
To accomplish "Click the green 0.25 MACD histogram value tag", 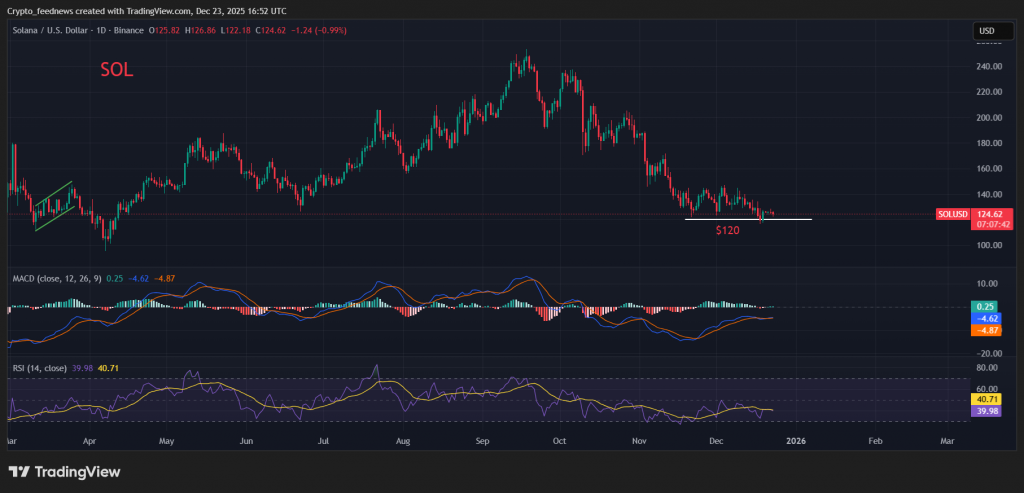I will pyautogui.click(x=986, y=306).
